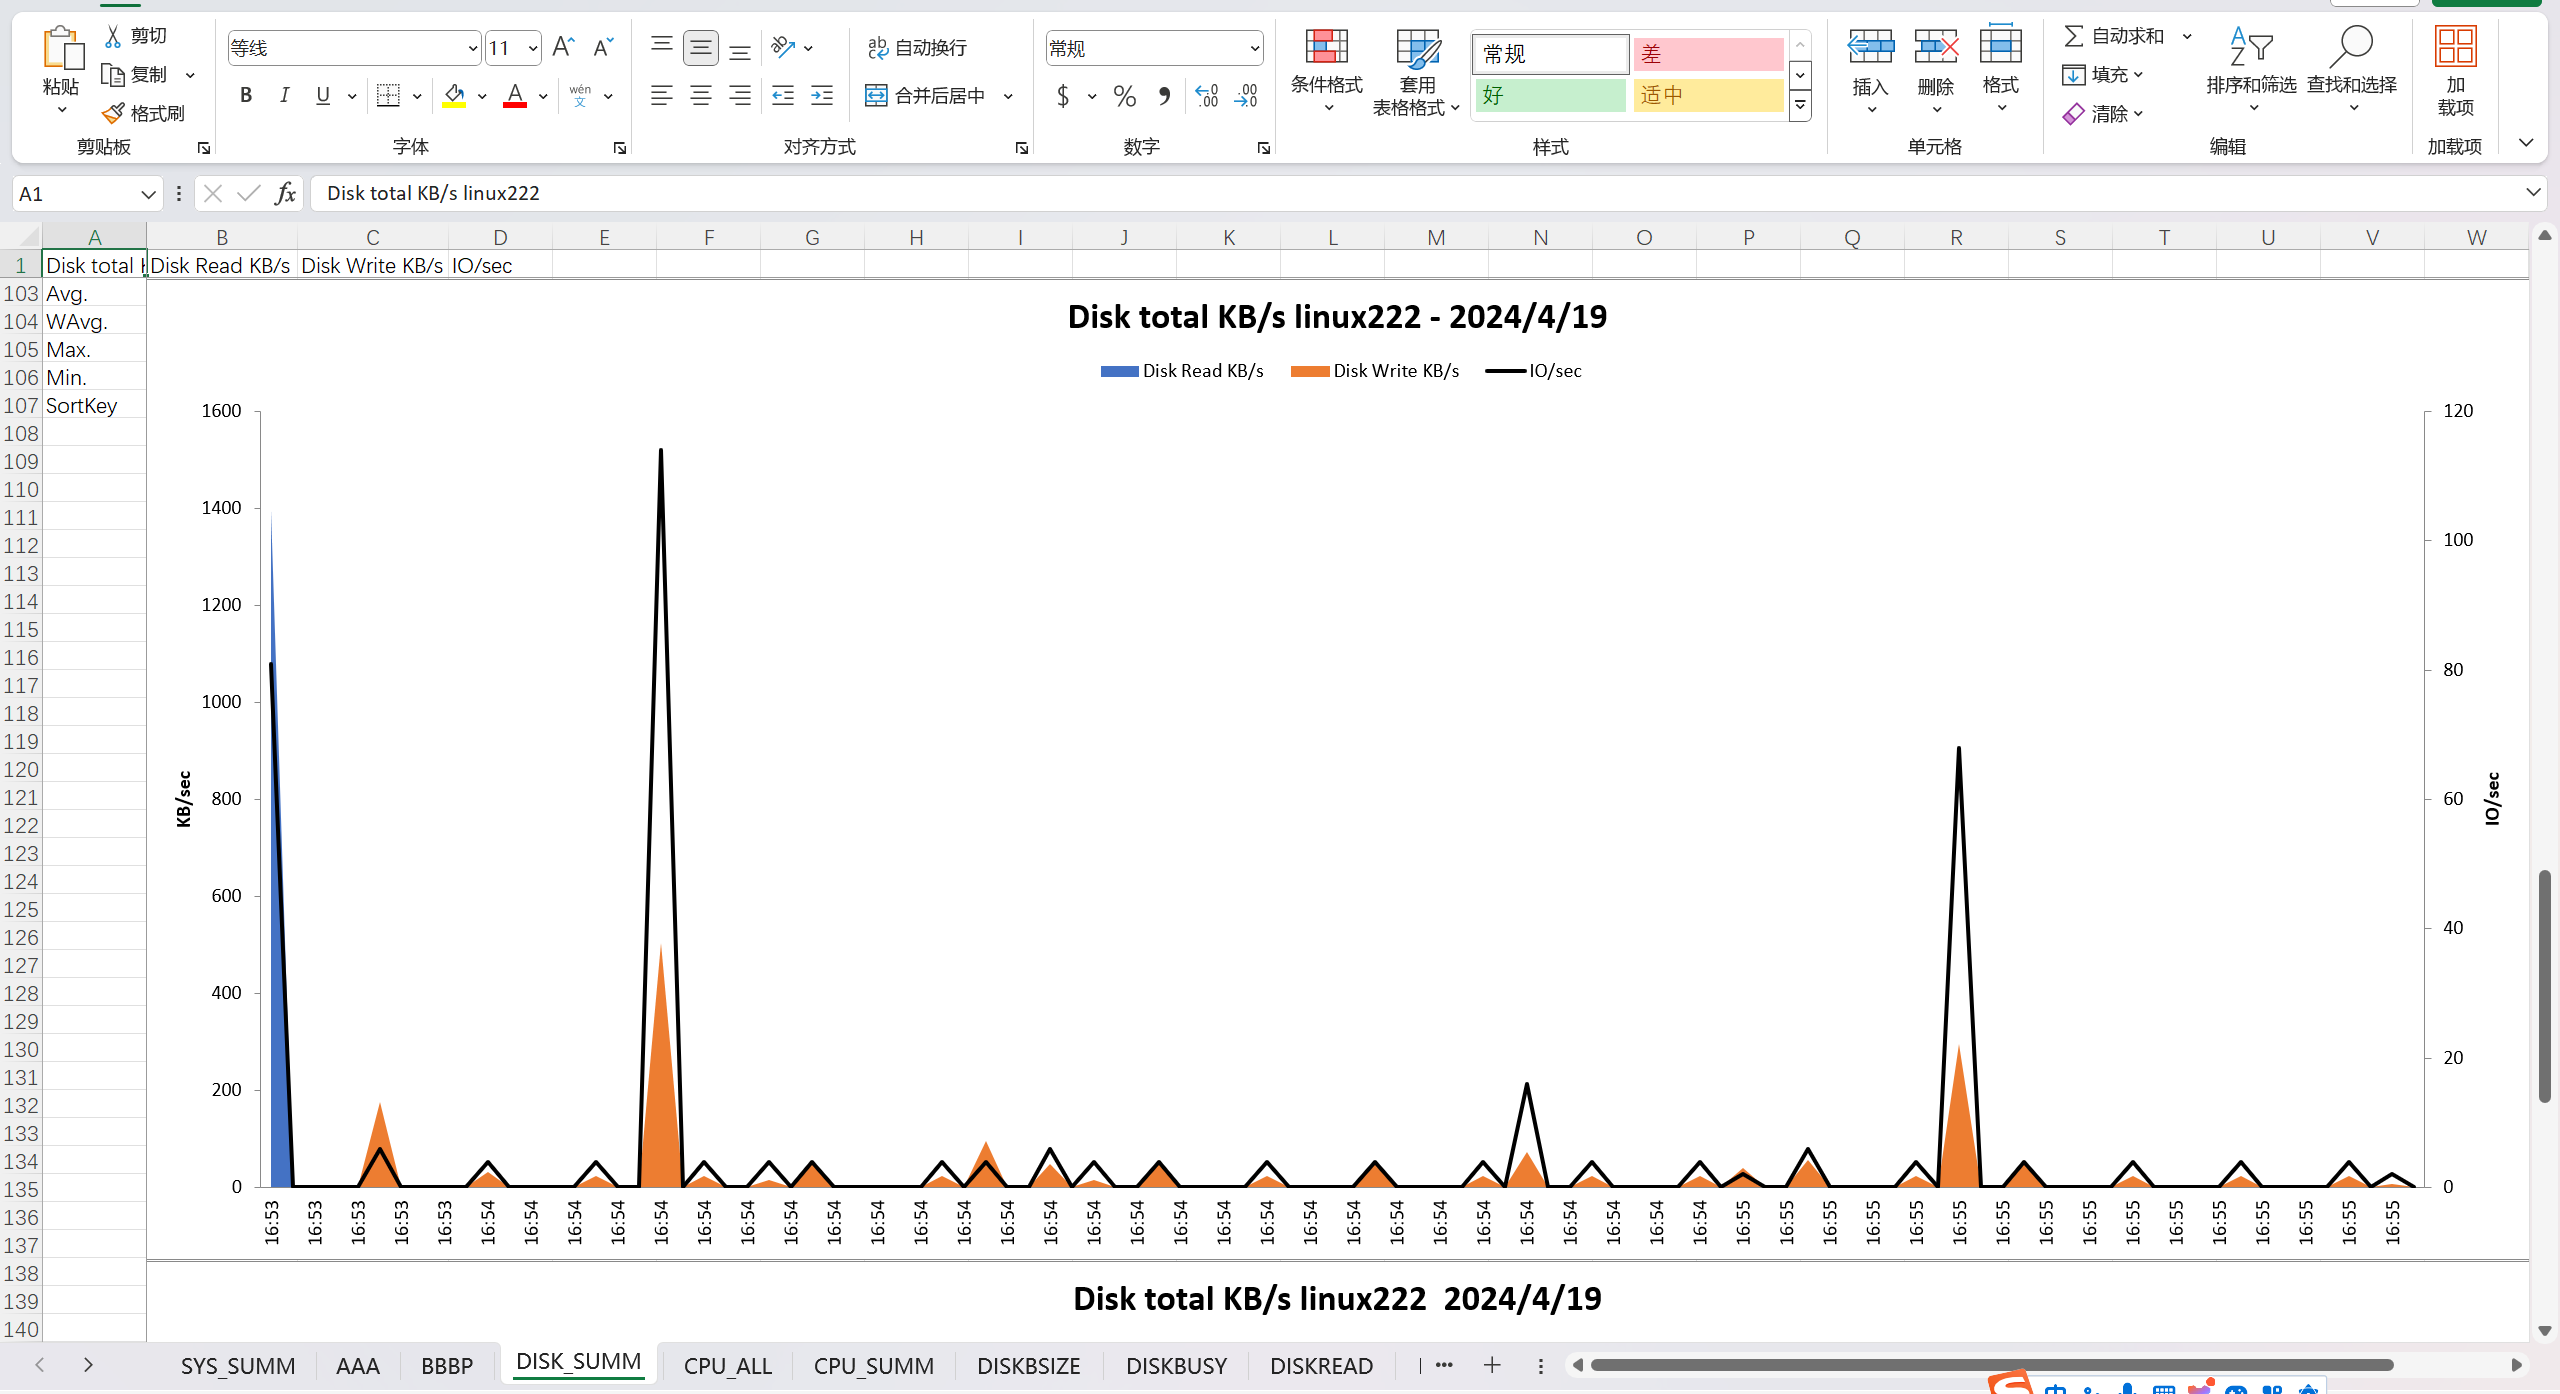
Task: Click the Cut scissors icon
Action: point(113,36)
